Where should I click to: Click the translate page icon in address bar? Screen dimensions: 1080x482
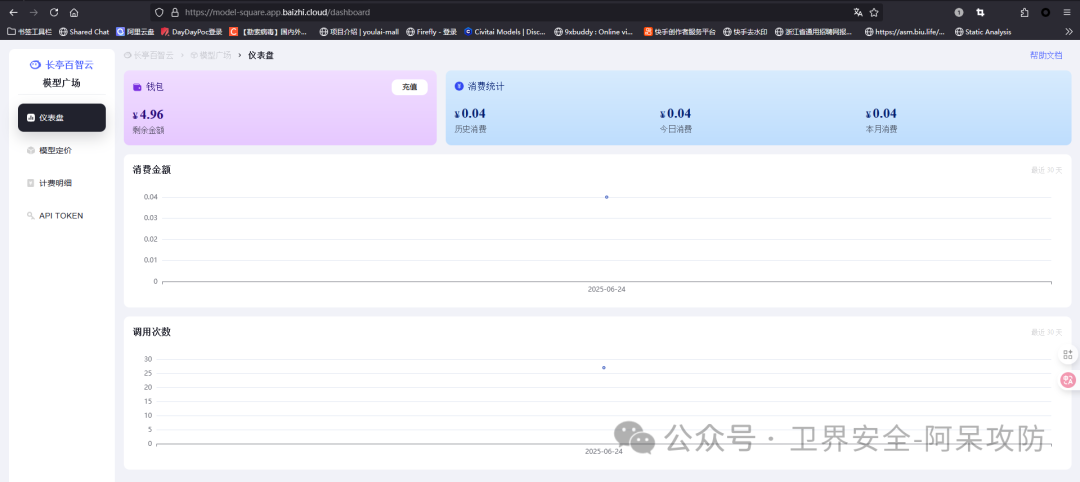pos(858,12)
